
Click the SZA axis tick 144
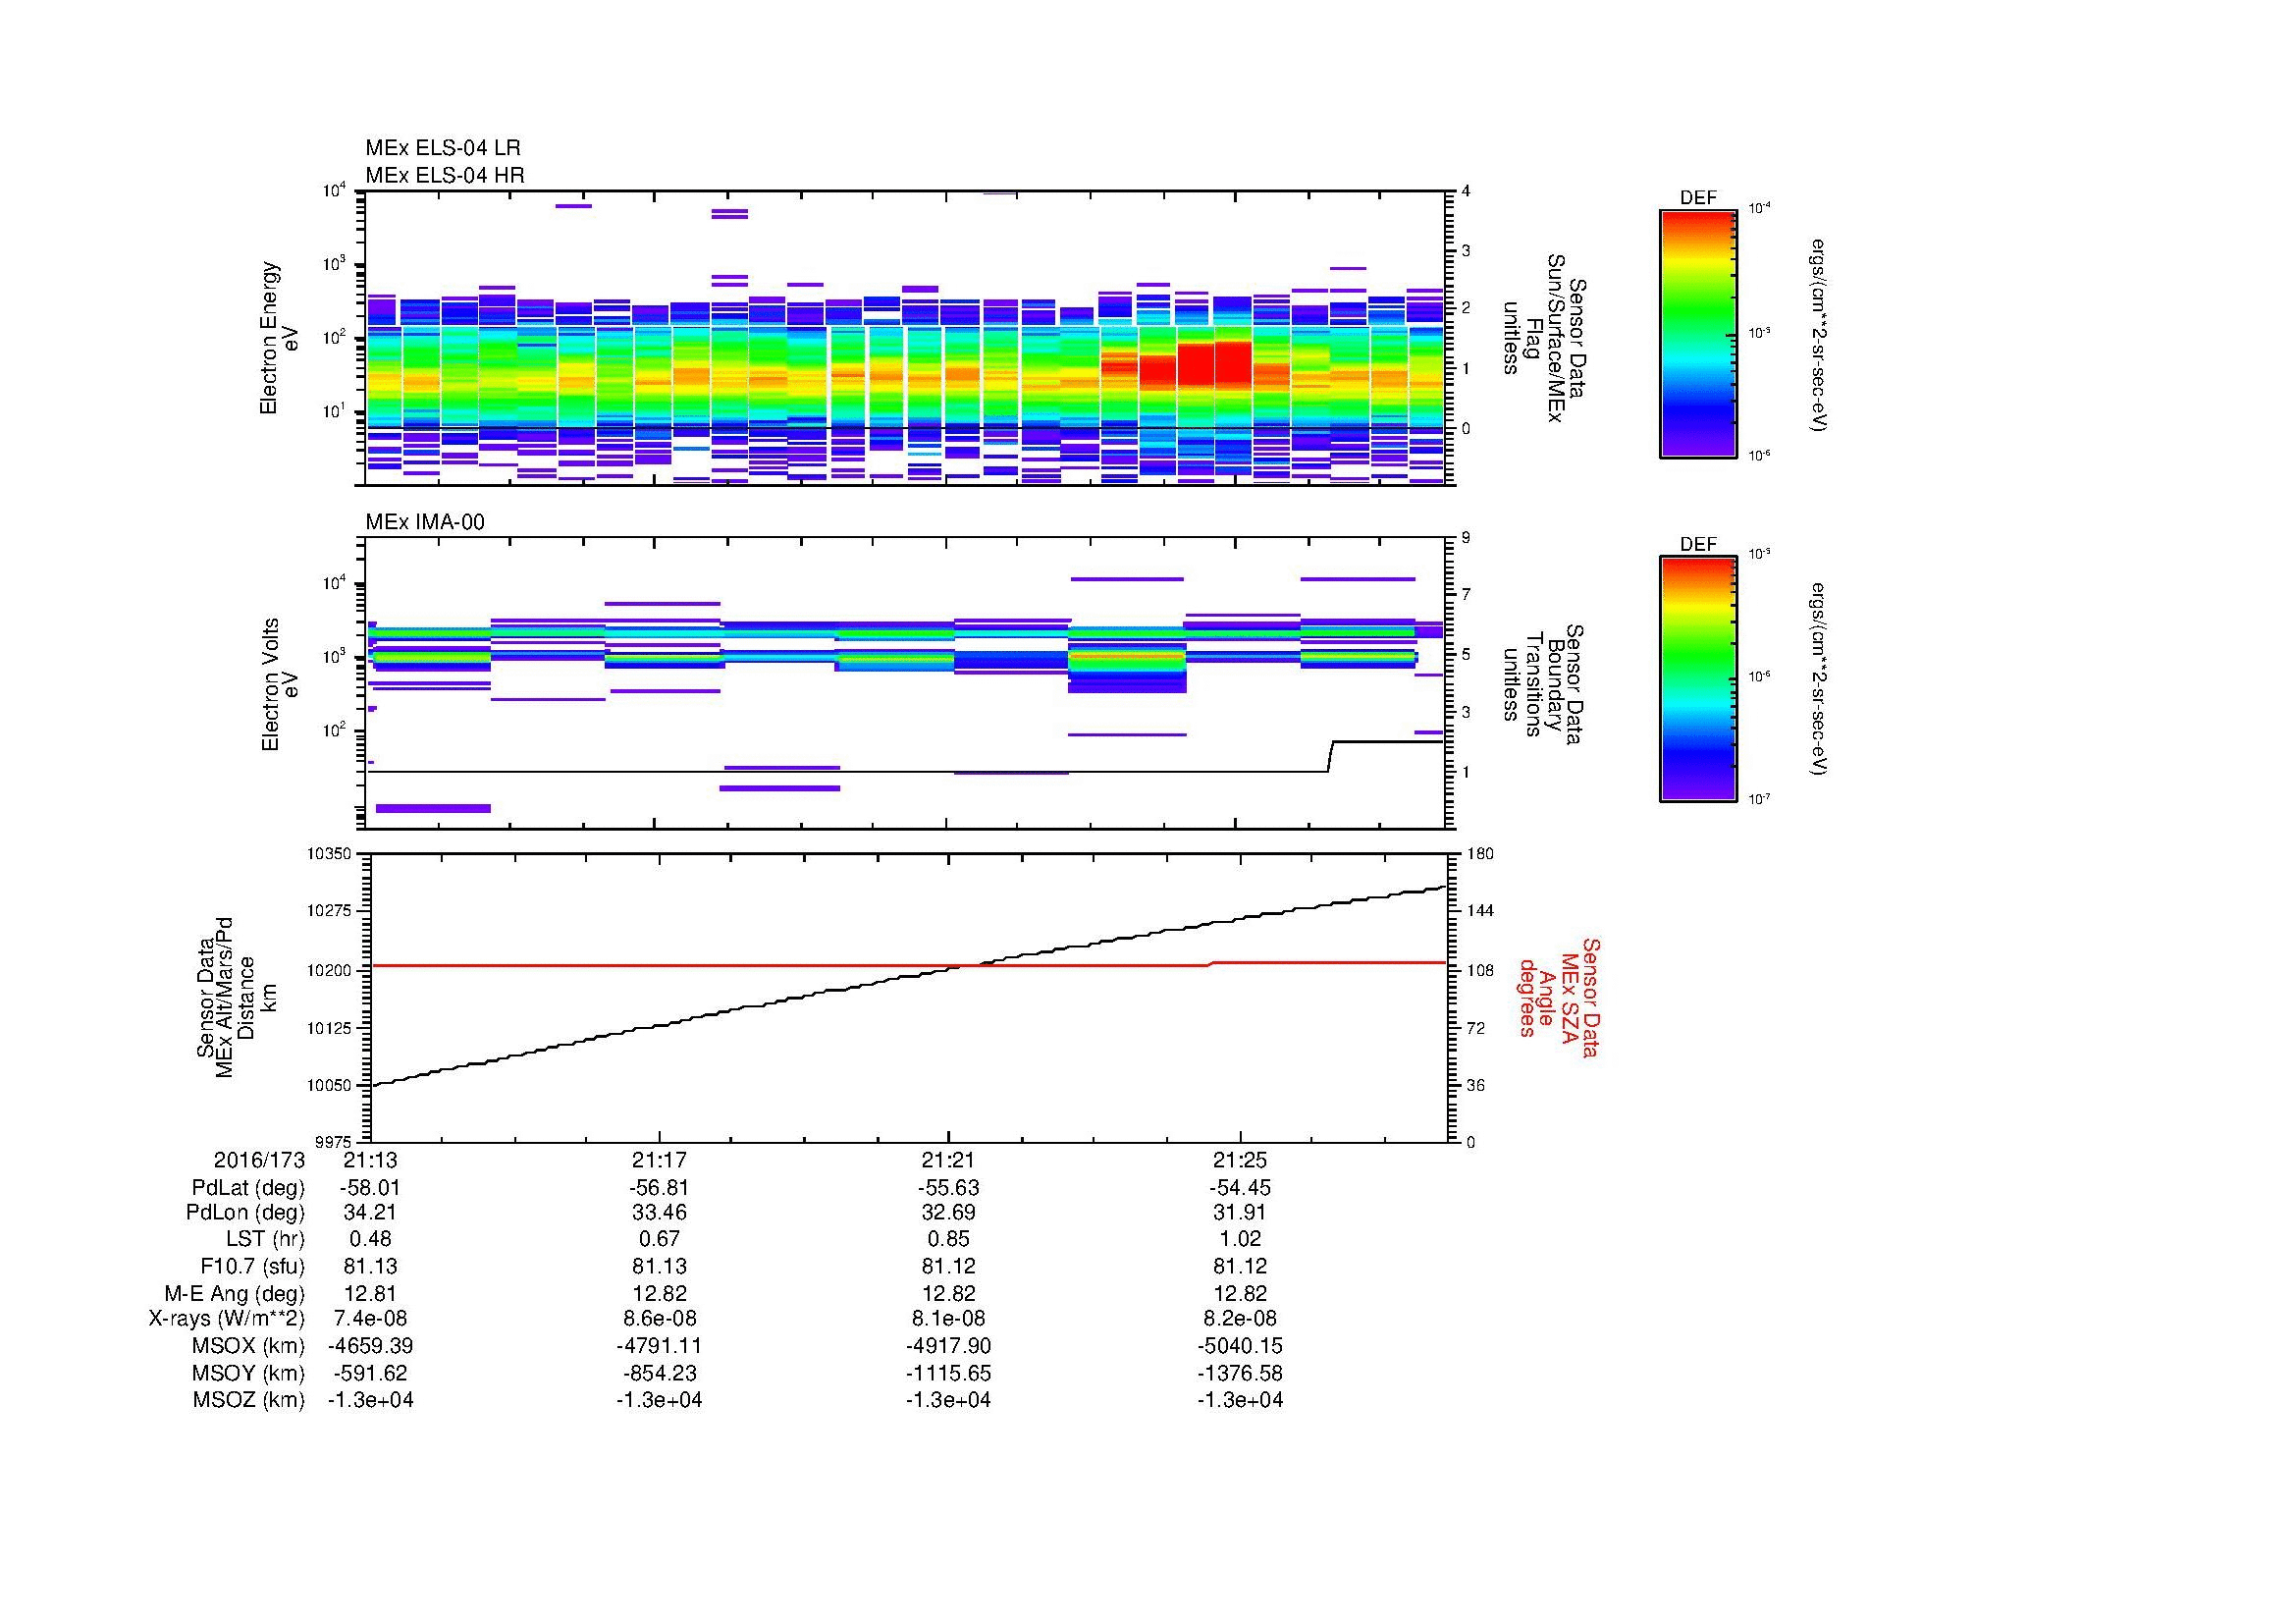click(x=1479, y=911)
